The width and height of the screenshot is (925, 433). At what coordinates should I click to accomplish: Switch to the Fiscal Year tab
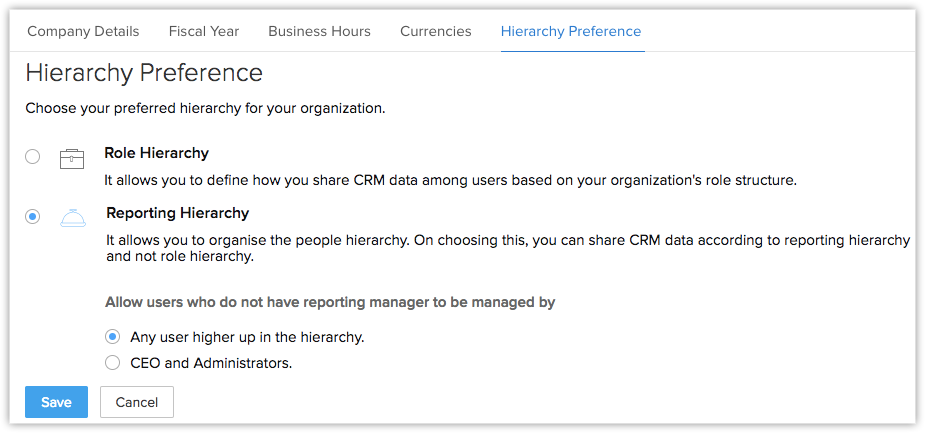tap(204, 31)
